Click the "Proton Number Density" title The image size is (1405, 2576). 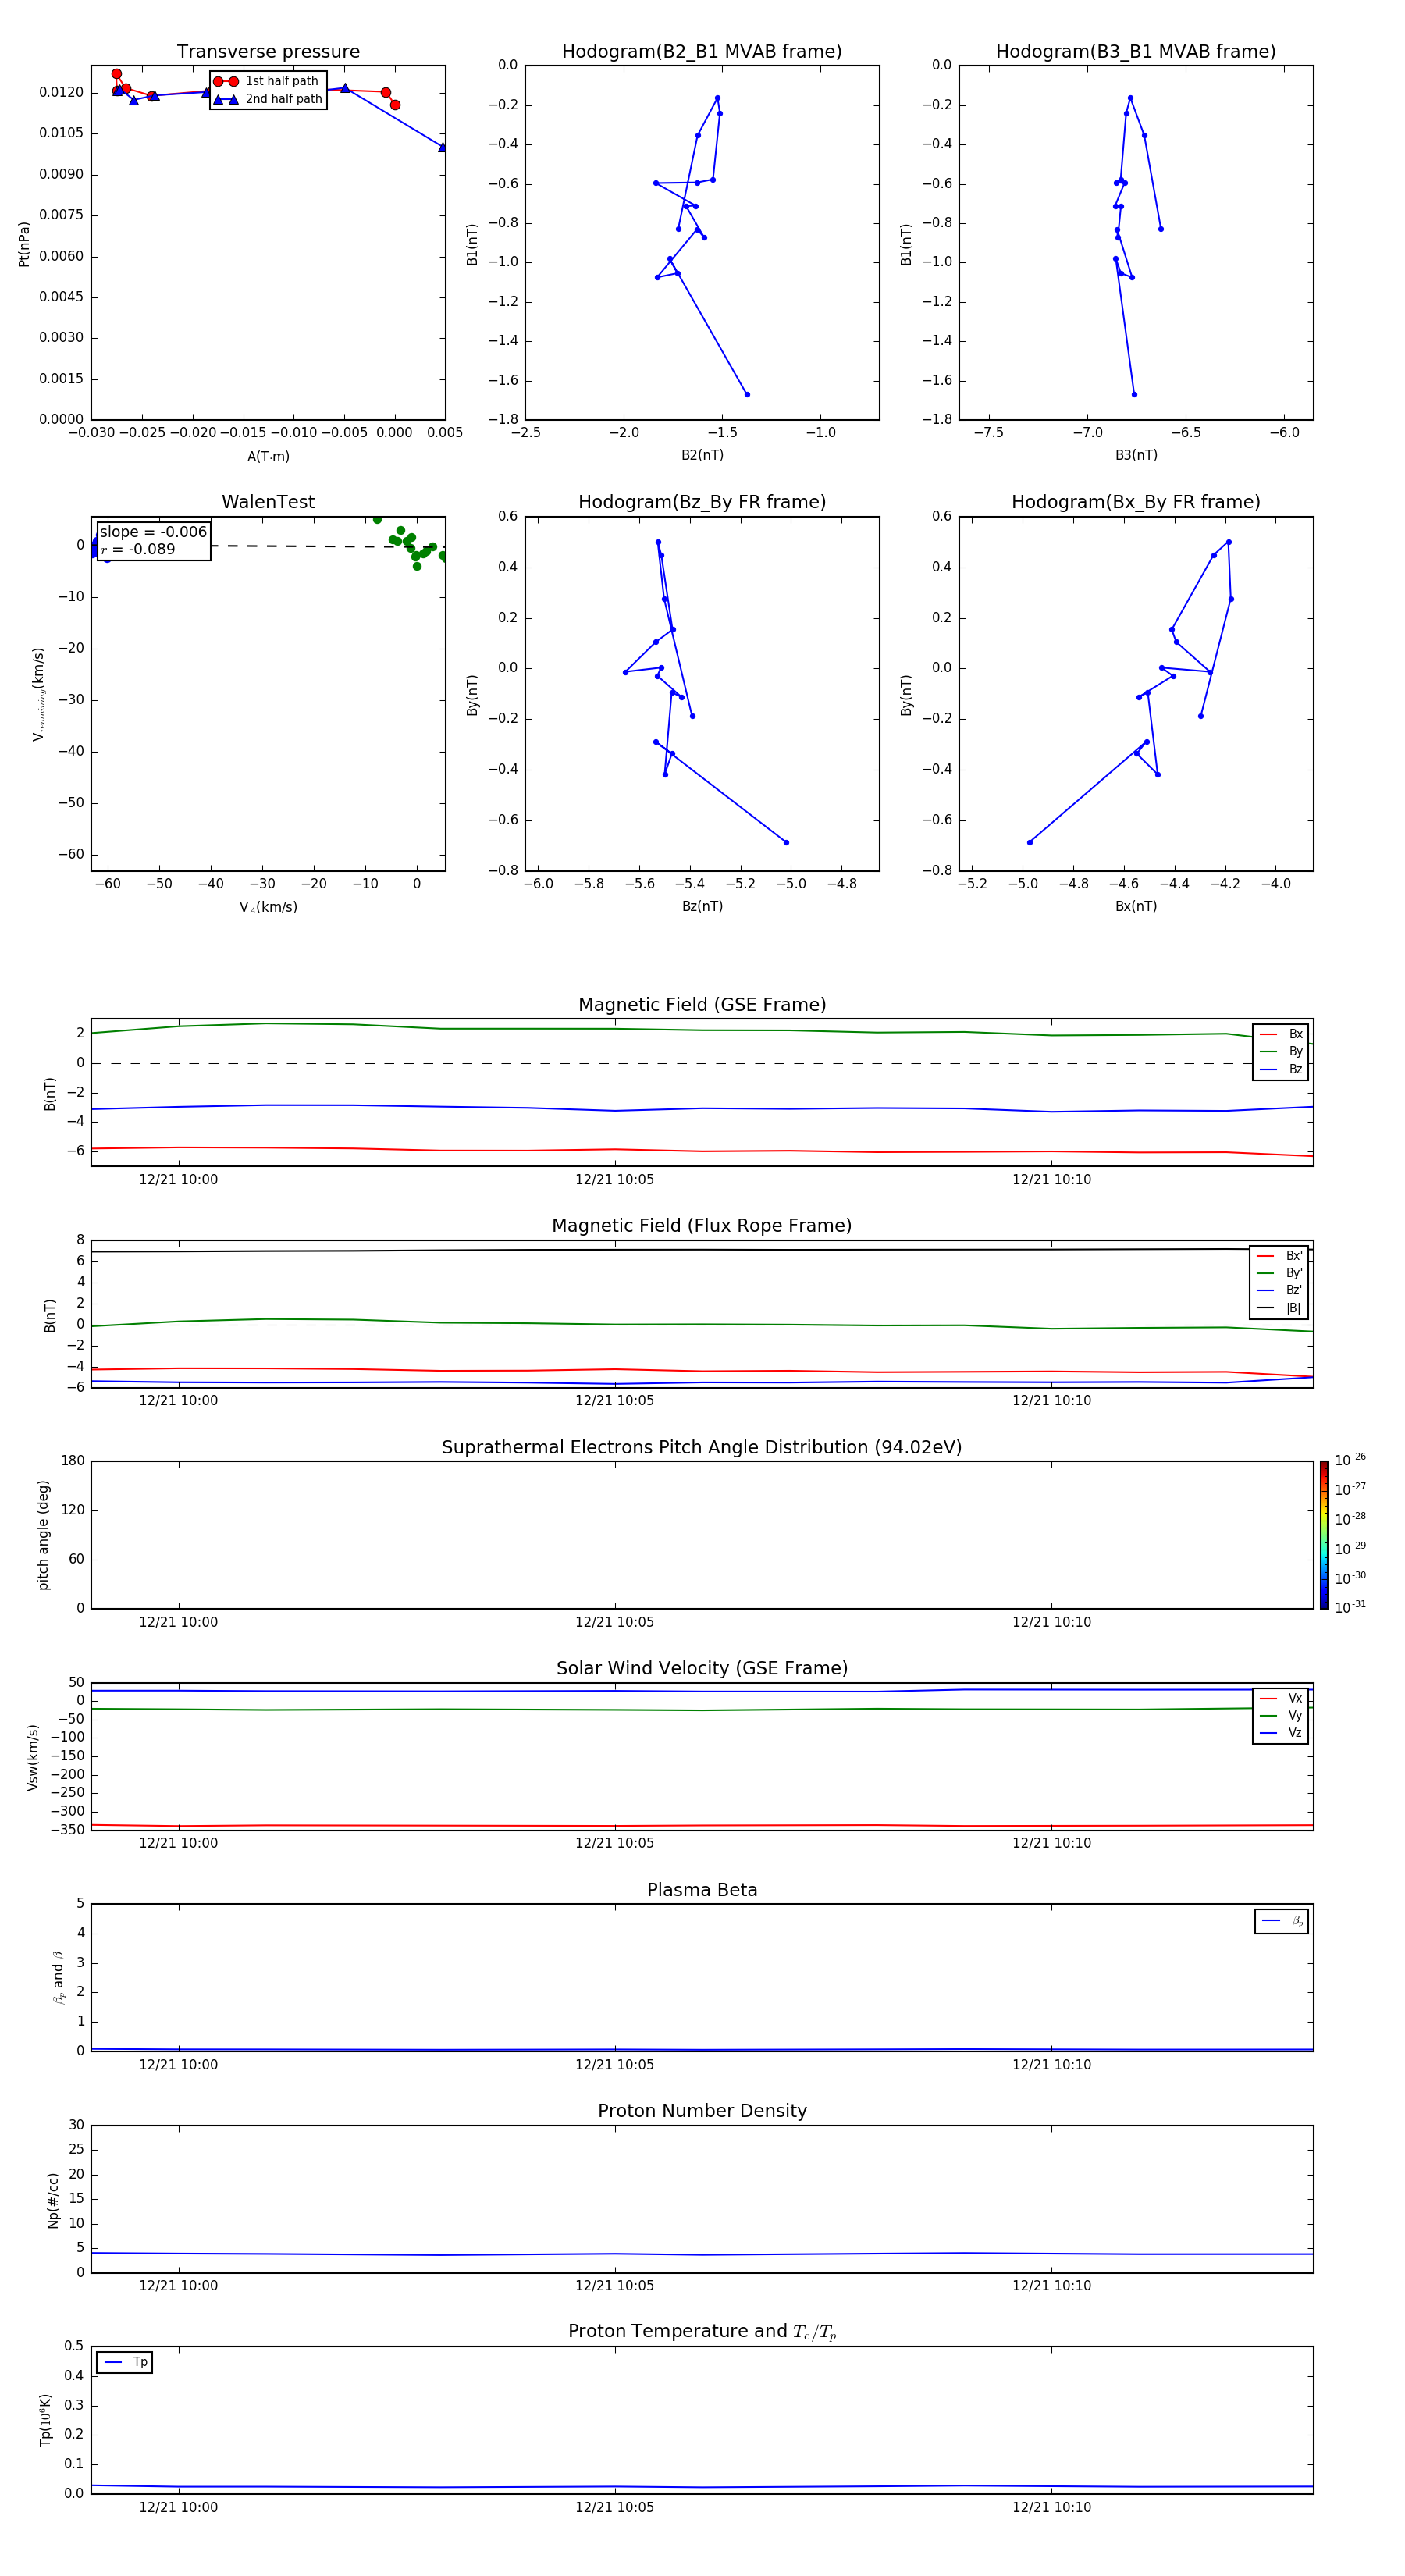coord(702,2111)
